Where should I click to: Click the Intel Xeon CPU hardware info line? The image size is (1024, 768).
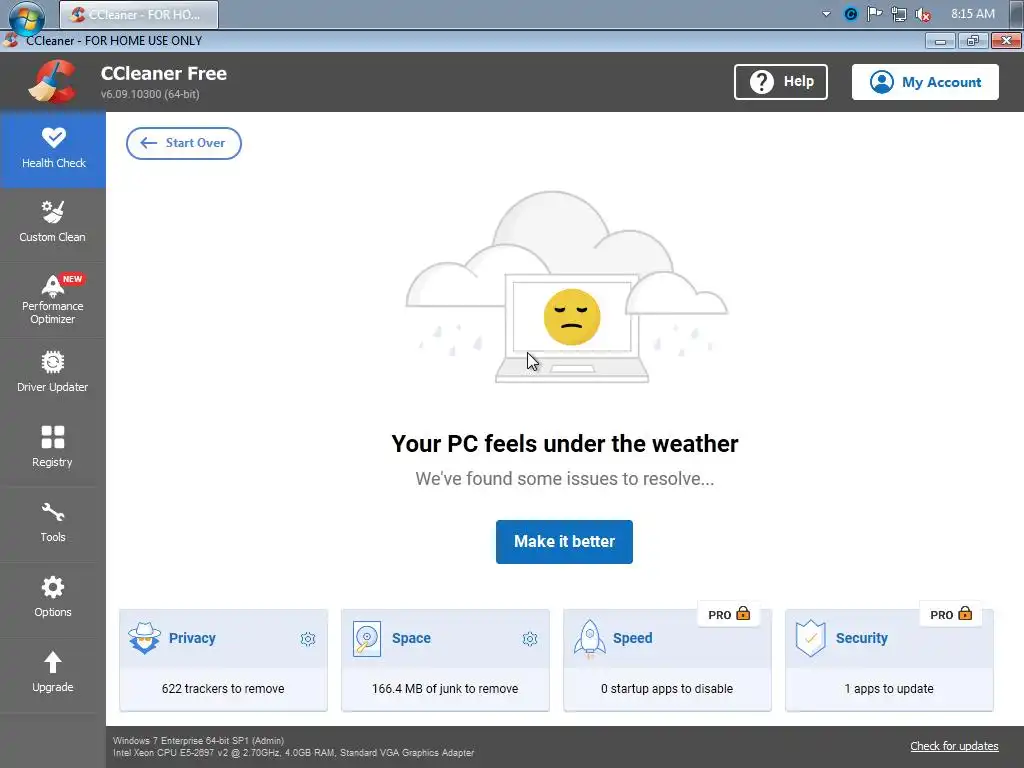tap(293, 752)
